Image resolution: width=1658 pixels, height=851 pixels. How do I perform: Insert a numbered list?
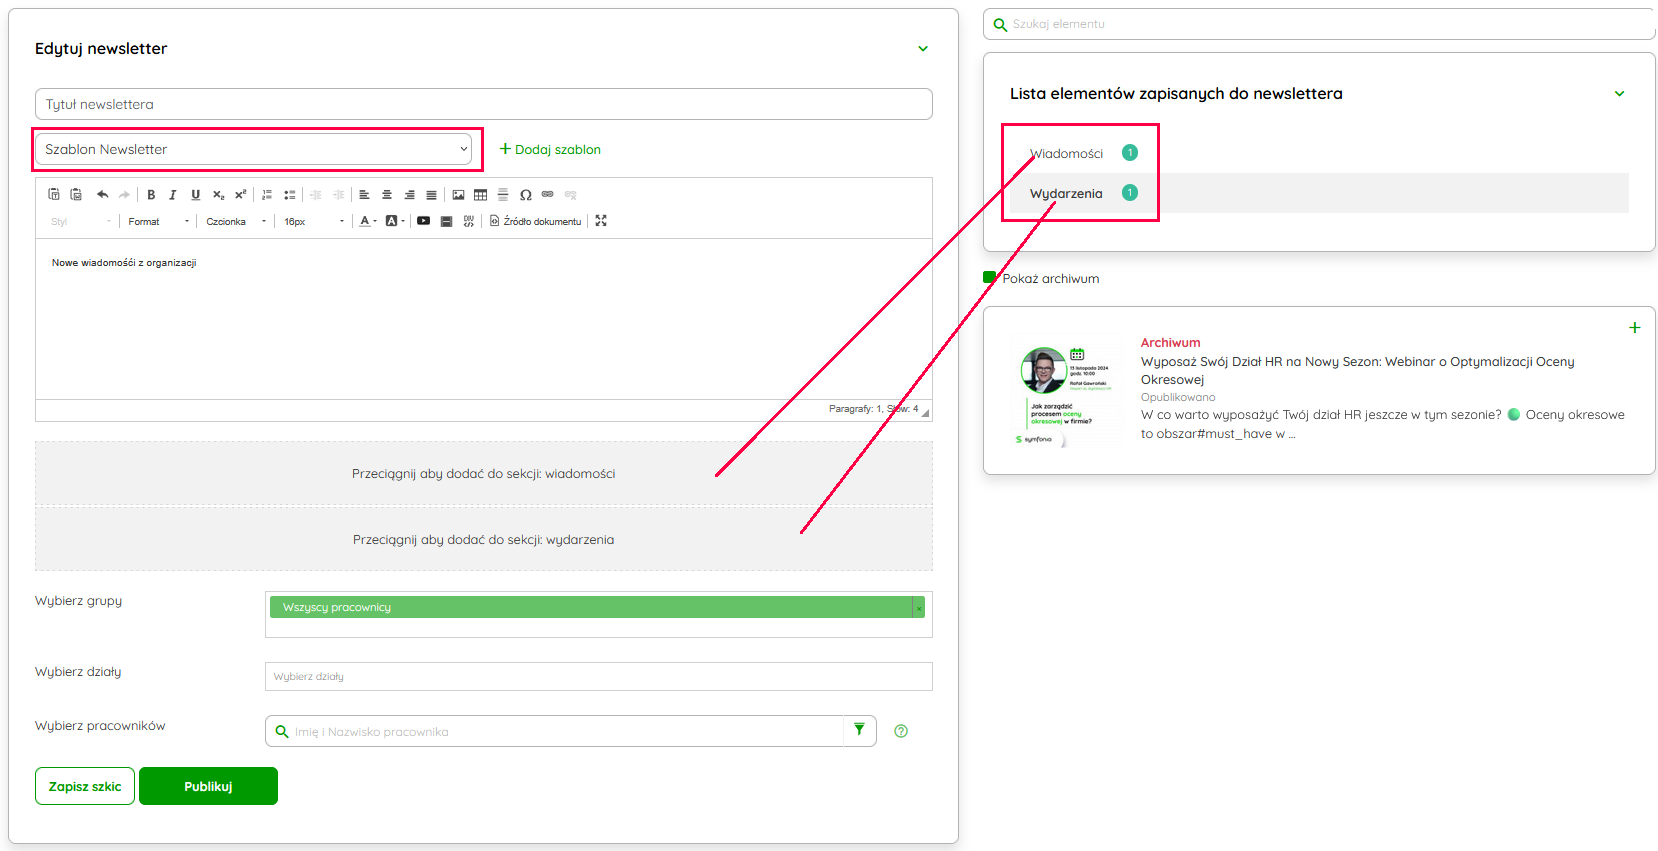pyautogui.click(x=267, y=195)
